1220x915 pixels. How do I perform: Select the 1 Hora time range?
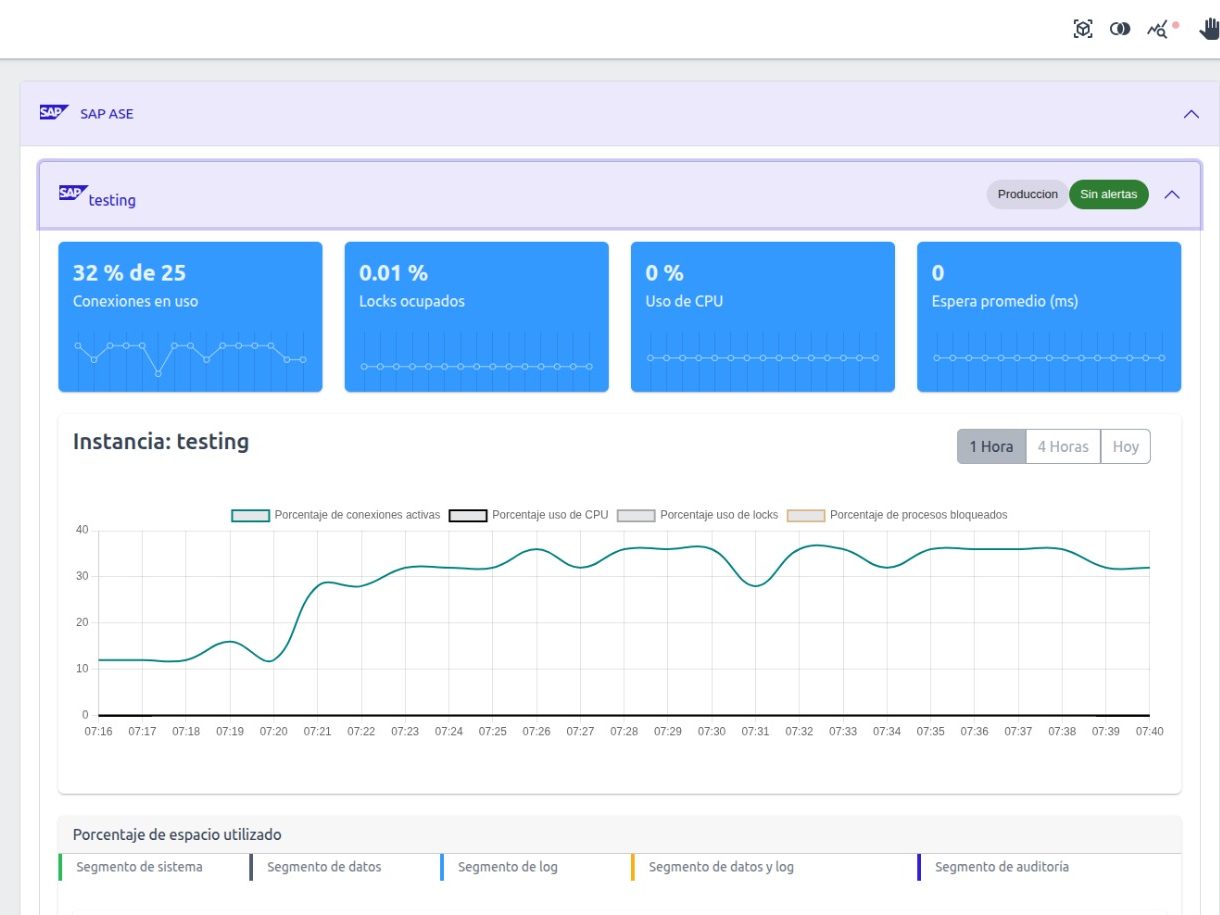991,447
